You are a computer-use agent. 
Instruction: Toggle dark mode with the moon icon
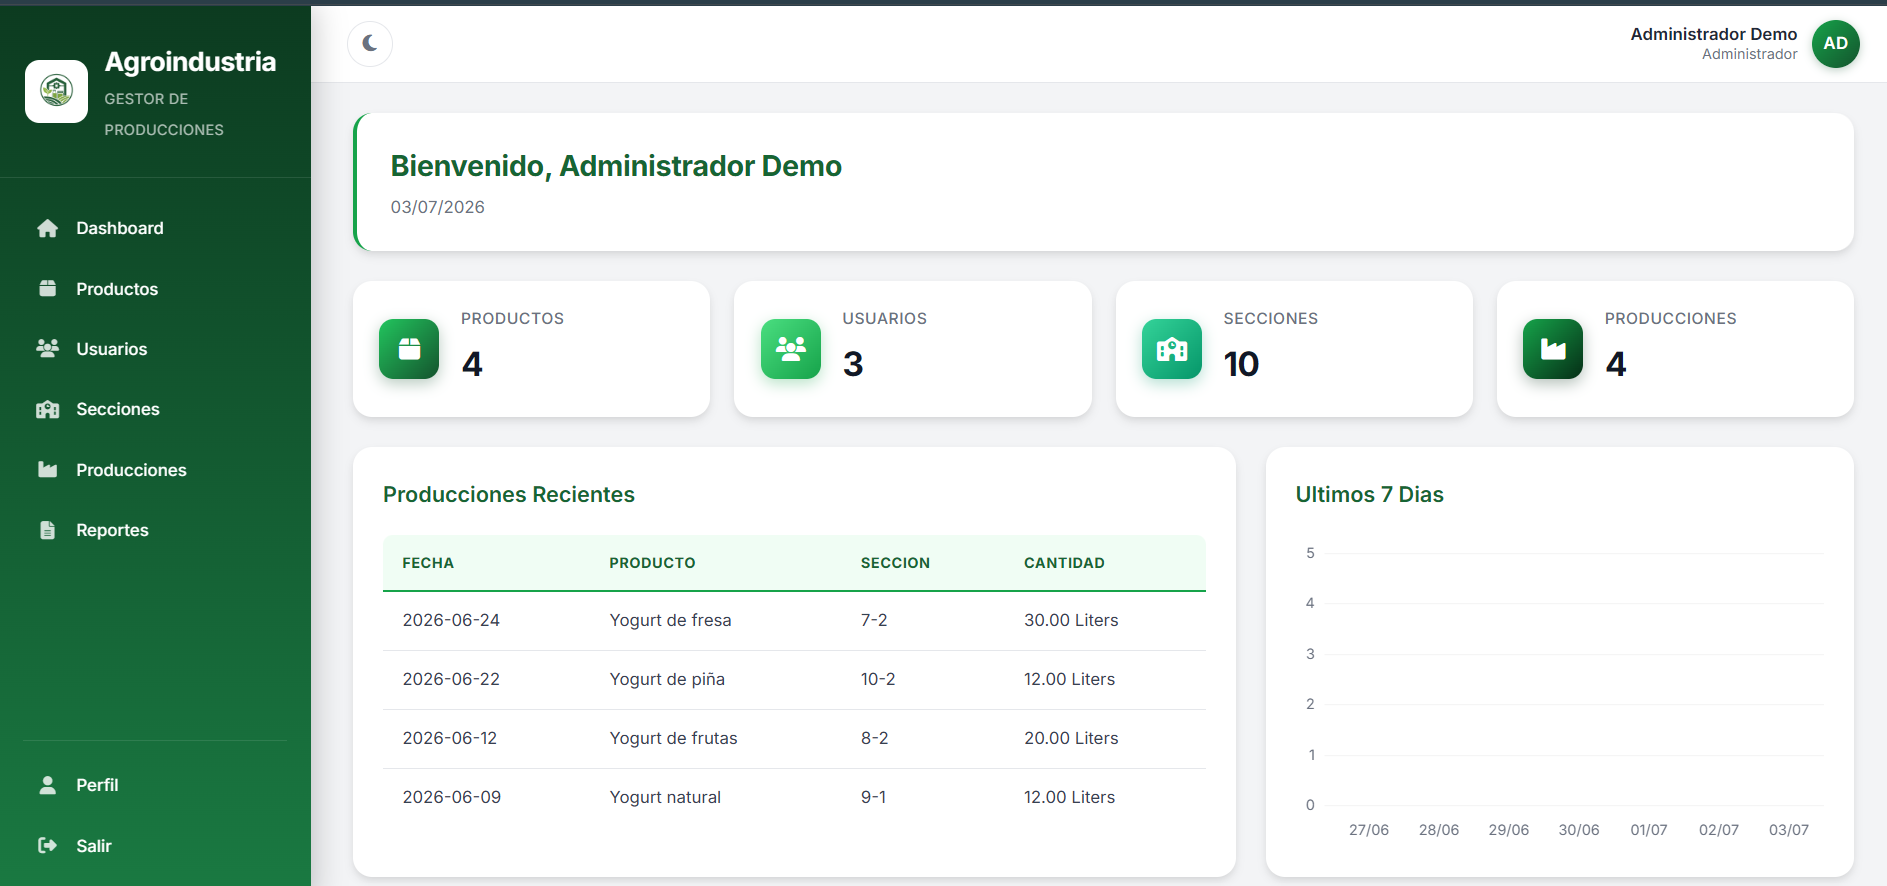(x=370, y=43)
